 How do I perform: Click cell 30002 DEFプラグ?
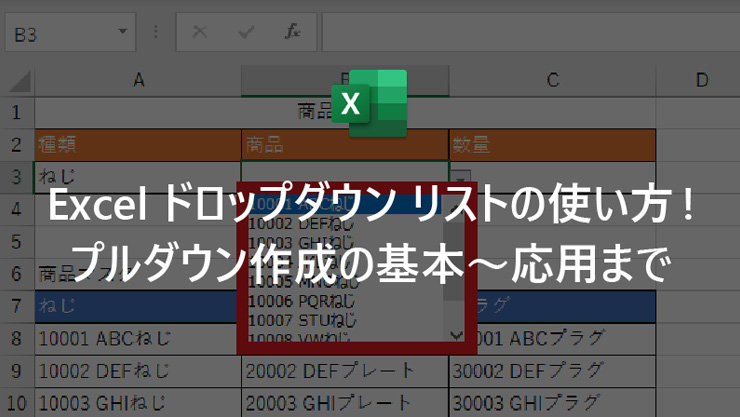pyautogui.click(x=552, y=371)
